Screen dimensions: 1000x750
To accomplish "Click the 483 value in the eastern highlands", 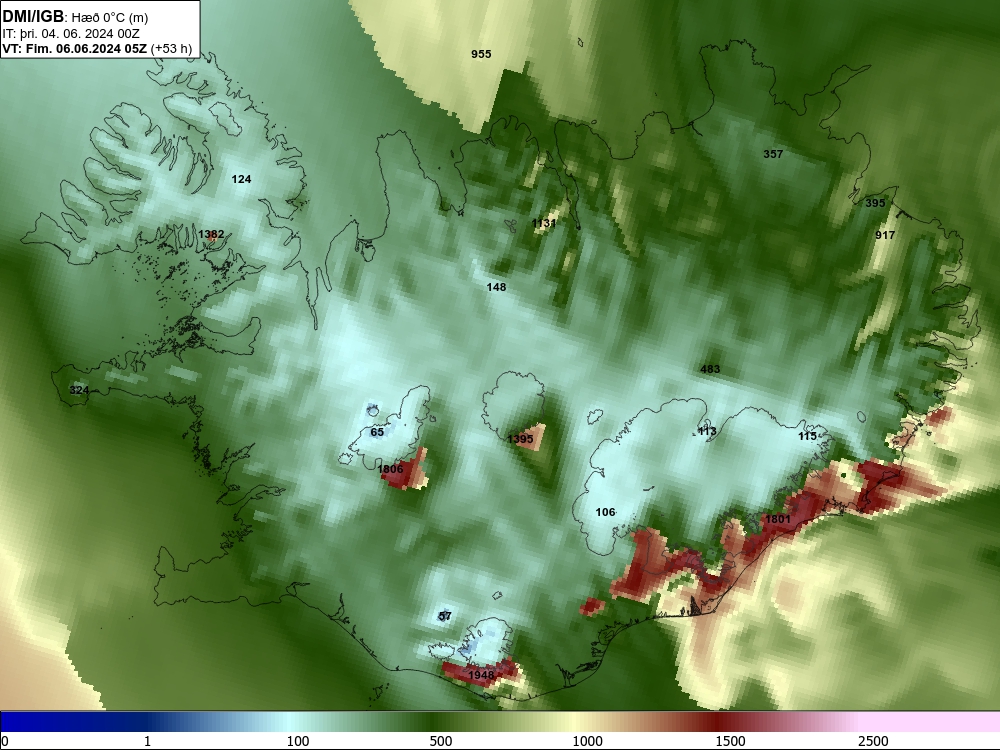I will coord(710,369).
